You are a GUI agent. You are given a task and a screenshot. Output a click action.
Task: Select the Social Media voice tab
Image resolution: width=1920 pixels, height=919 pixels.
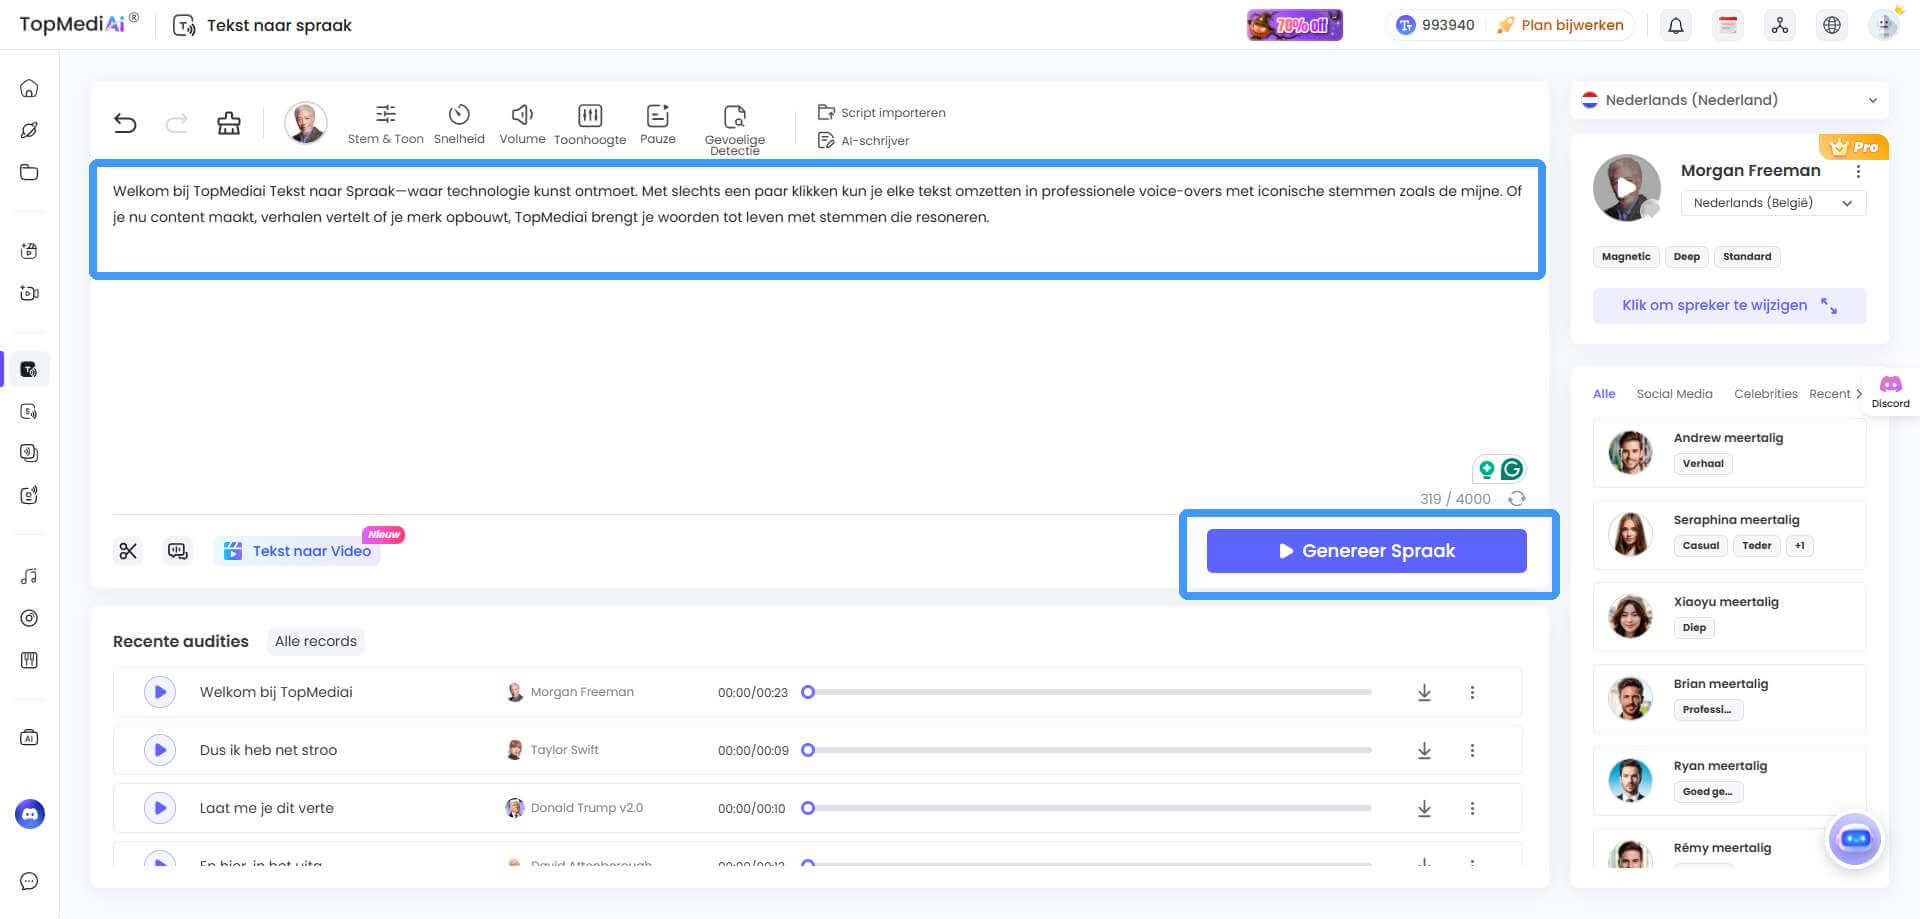coord(1674,394)
